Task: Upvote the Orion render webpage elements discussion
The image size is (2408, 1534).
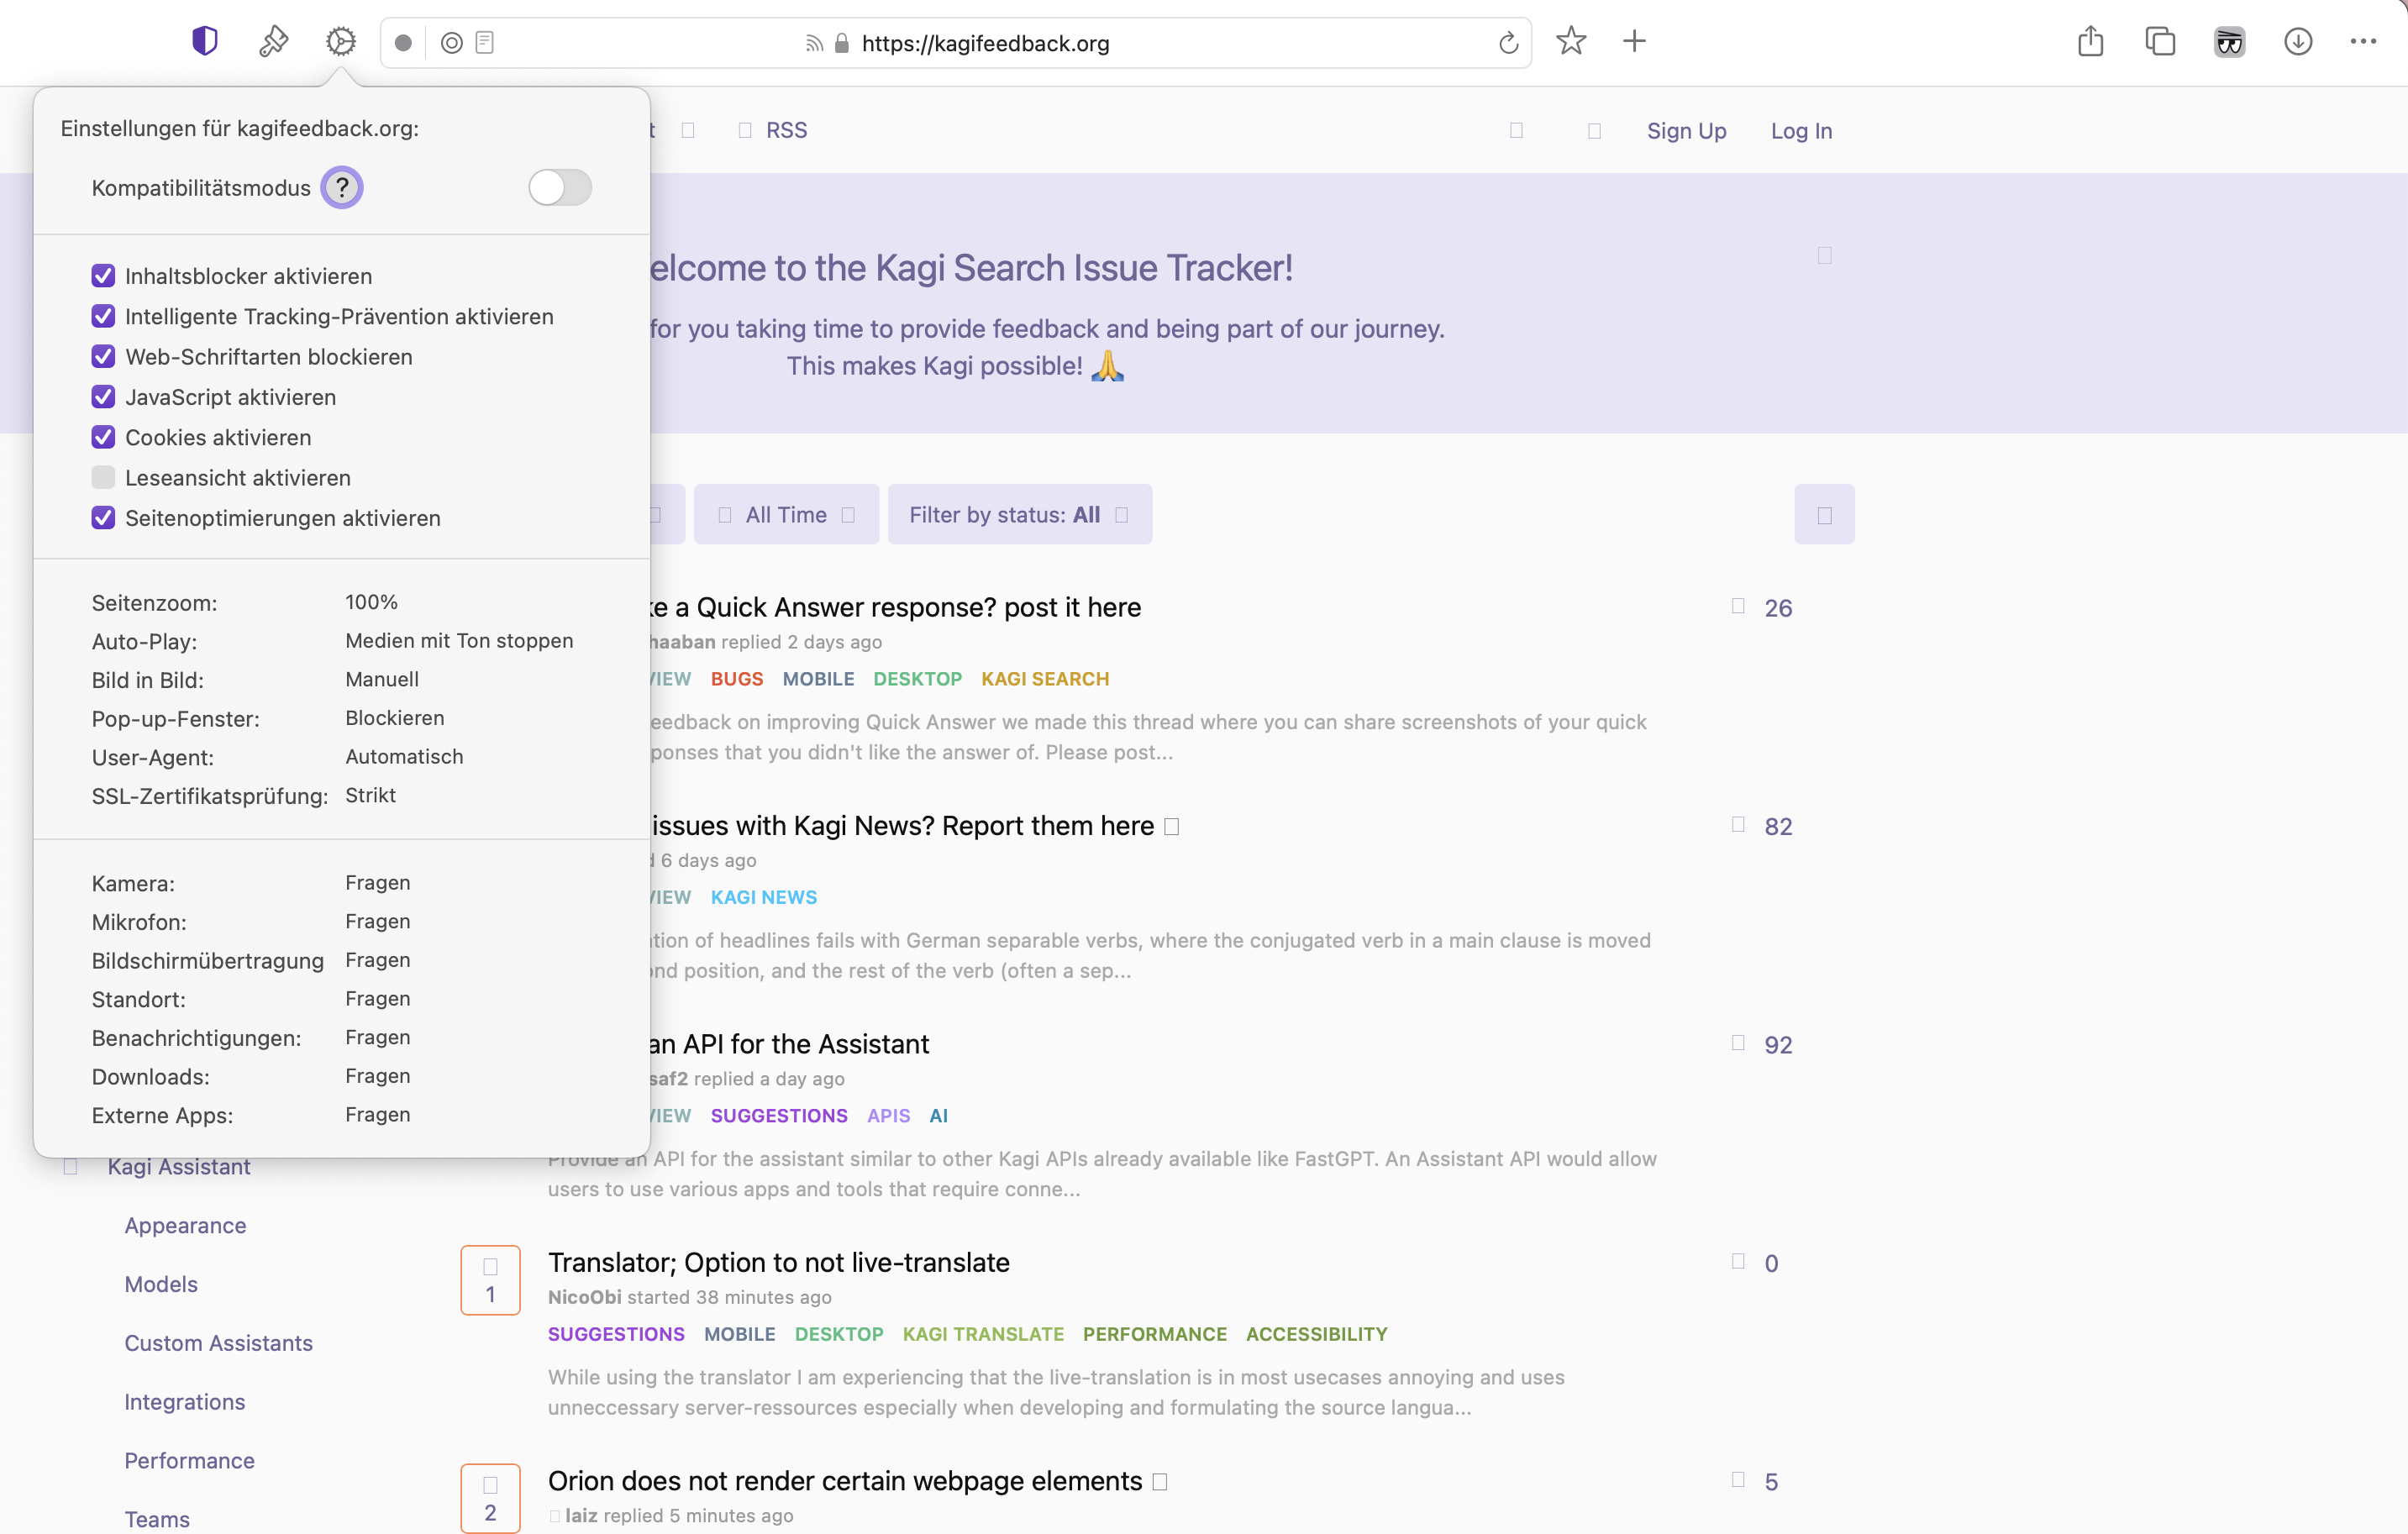Action: (490, 1498)
